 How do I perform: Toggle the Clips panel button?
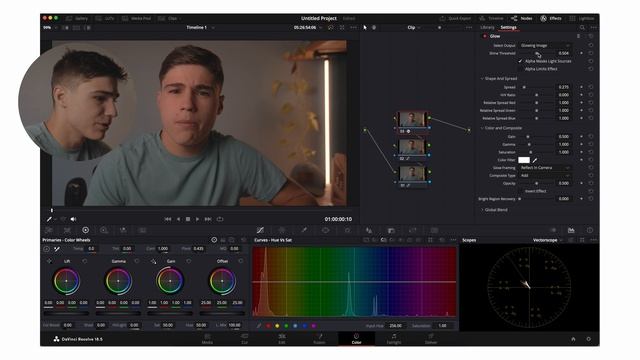[x=169, y=18]
